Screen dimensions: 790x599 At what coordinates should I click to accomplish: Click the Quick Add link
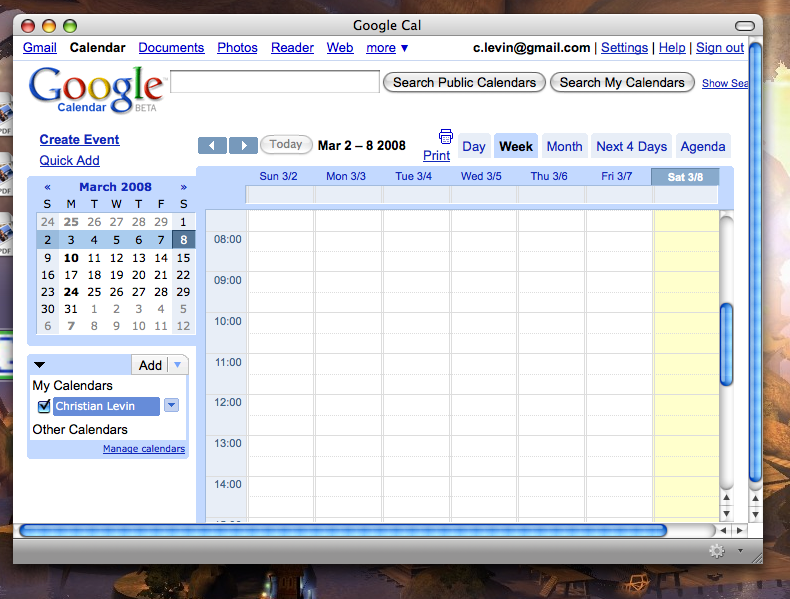pos(70,160)
